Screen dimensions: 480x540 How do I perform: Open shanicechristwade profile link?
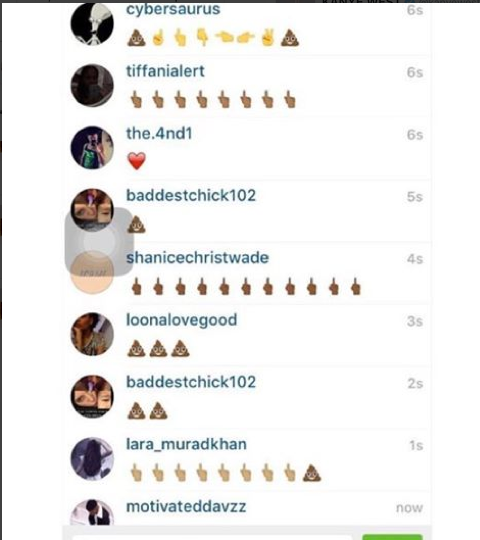click(x=197, y=258)
